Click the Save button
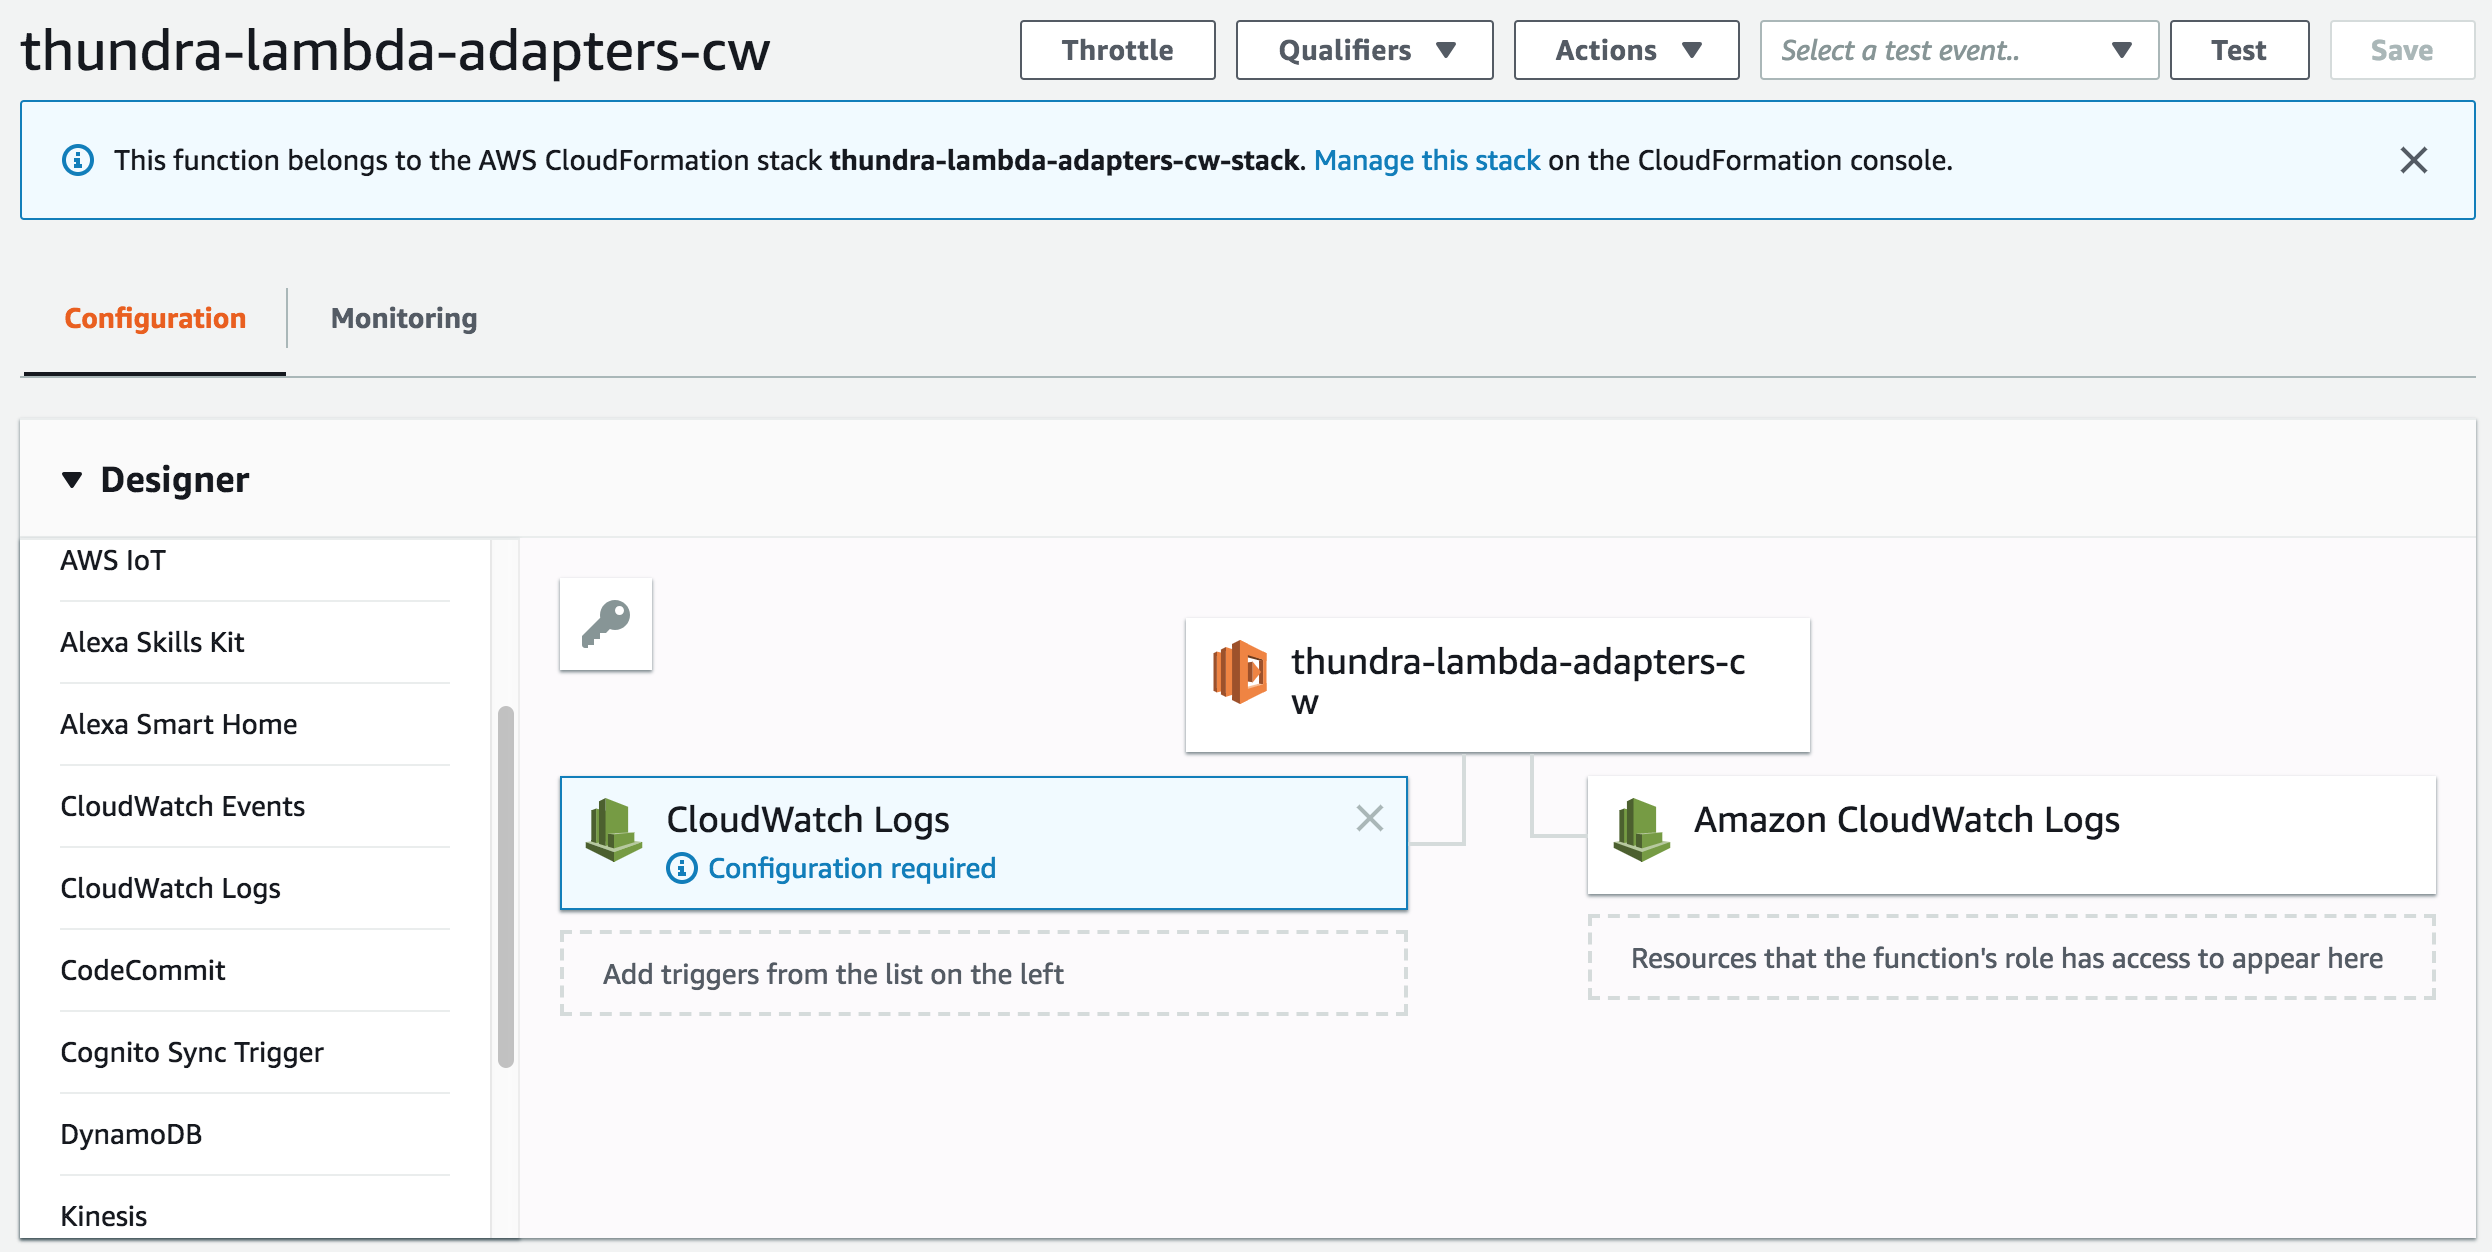The height and width of the screenshot is (1252, 2492). tap(2402, 50)
